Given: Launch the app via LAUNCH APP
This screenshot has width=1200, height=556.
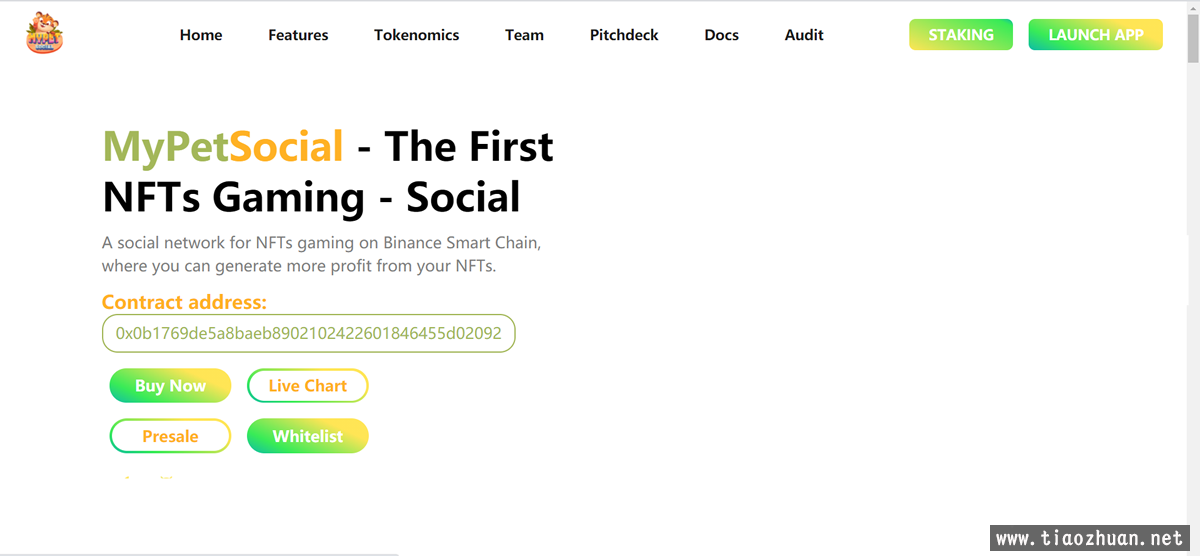Looking at the screenshot, I should point(1096,35).
